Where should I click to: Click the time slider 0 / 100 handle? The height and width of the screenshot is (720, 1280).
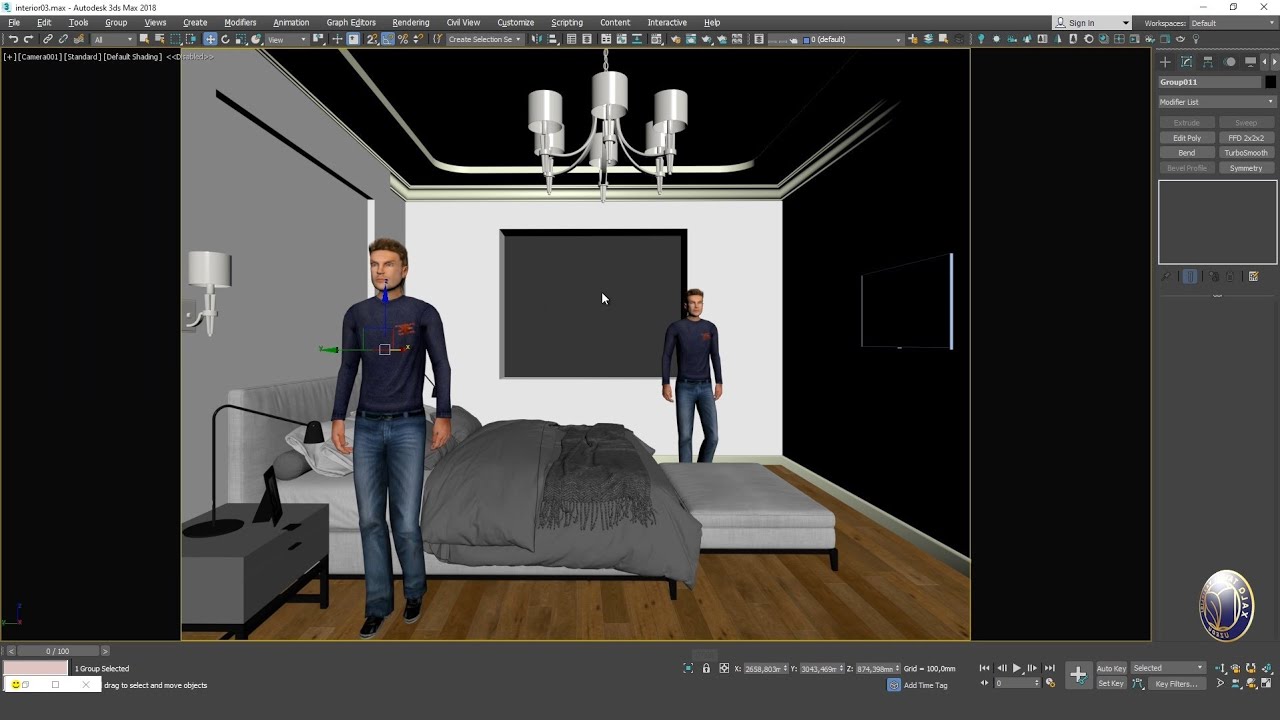[x=58, y=651]
